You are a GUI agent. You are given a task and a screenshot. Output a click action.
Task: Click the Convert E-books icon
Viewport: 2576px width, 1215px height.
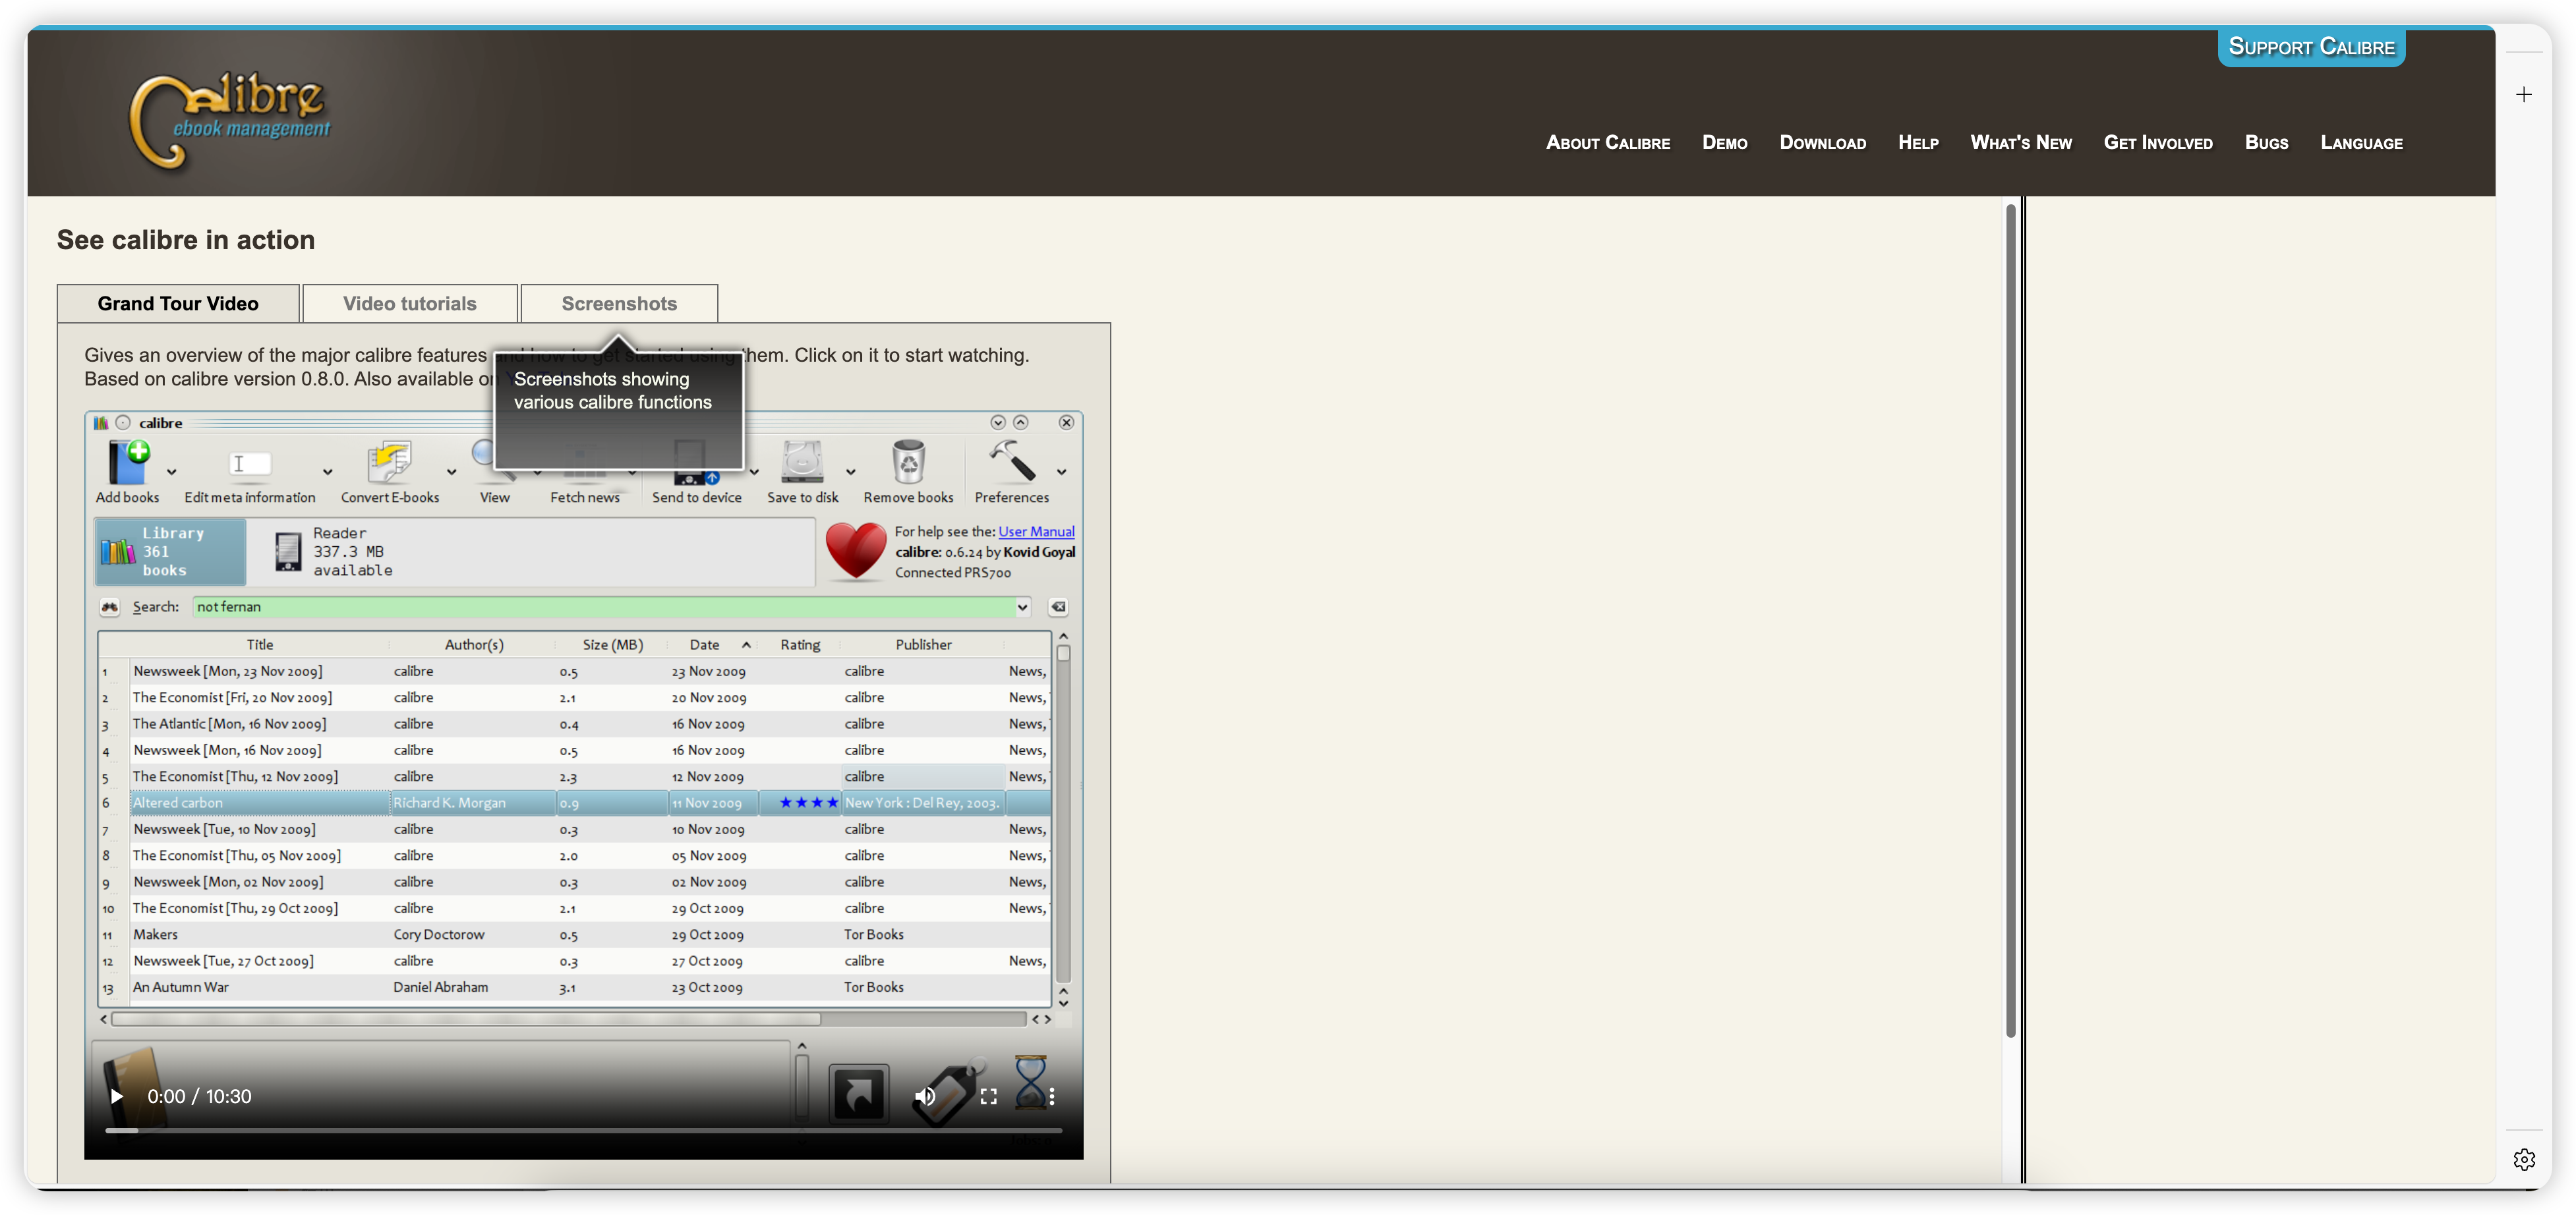point(389,463)
